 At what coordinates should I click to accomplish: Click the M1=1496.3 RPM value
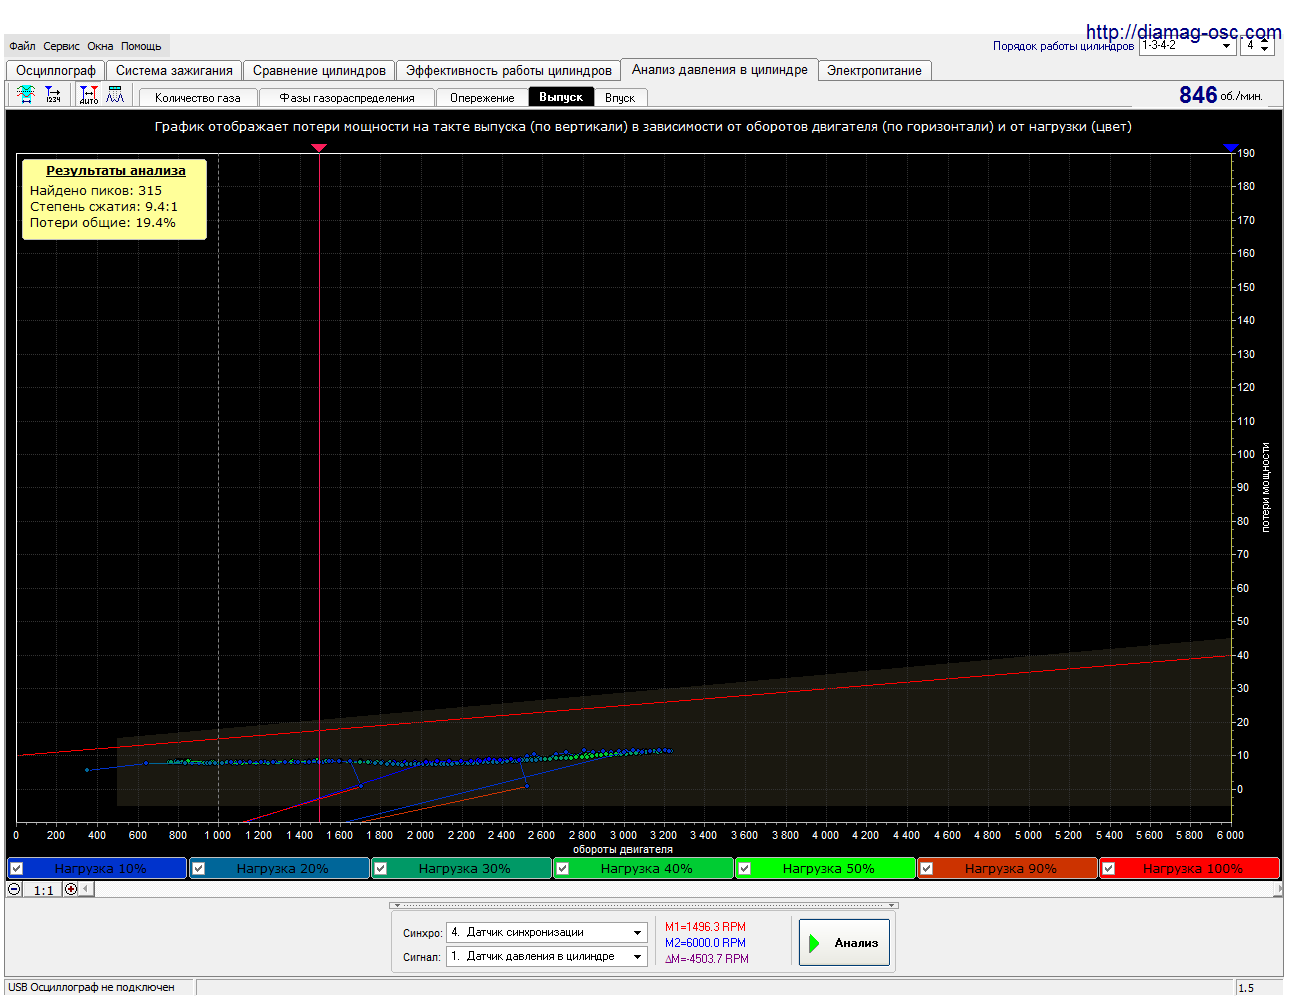click(705, 927)
